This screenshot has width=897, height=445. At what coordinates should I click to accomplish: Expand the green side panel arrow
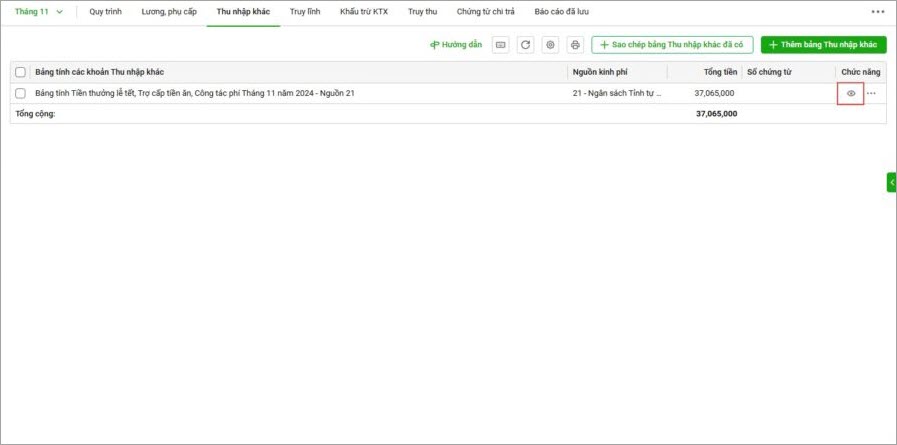click(x=891, y=182)
